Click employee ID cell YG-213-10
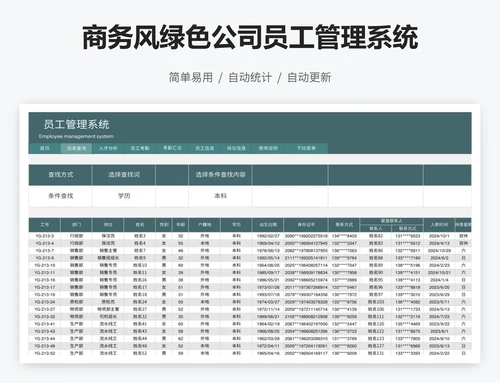 [45, 265]
